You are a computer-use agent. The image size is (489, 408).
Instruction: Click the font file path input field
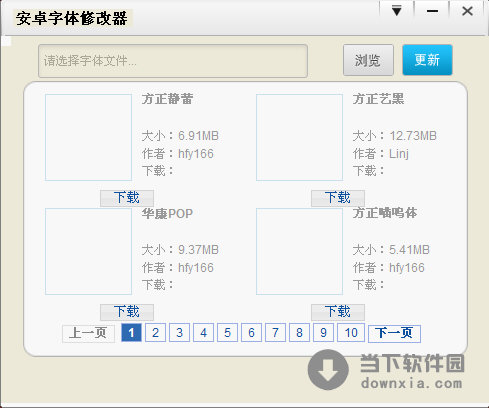173,61
